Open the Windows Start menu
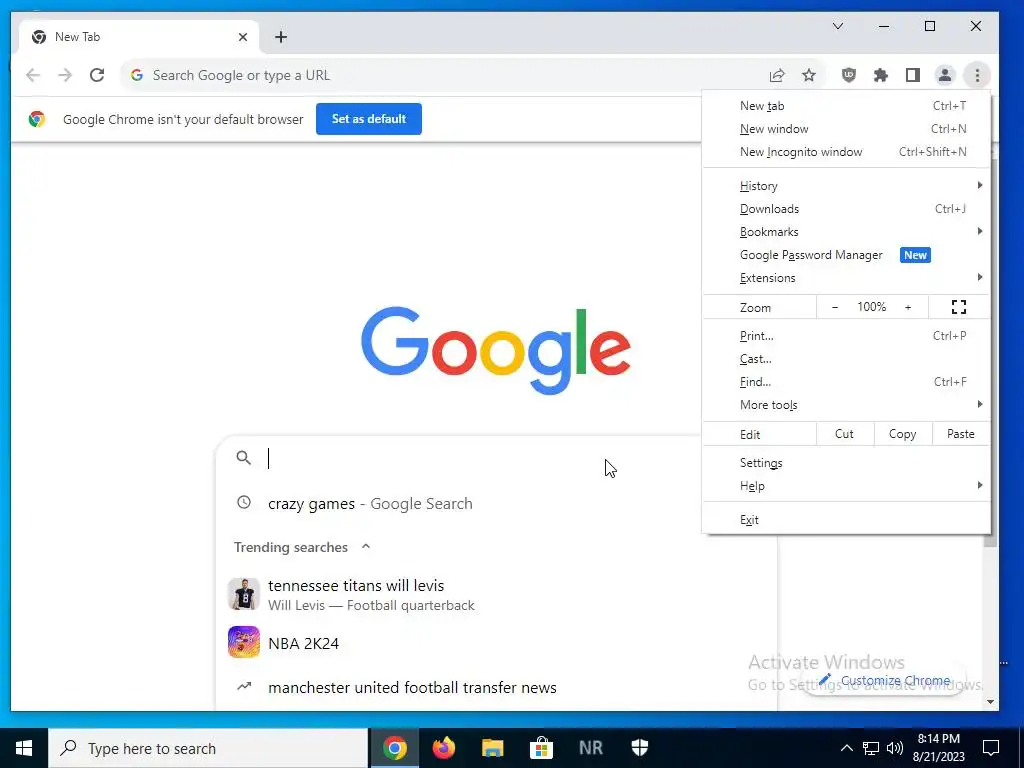 click(24, 748)
